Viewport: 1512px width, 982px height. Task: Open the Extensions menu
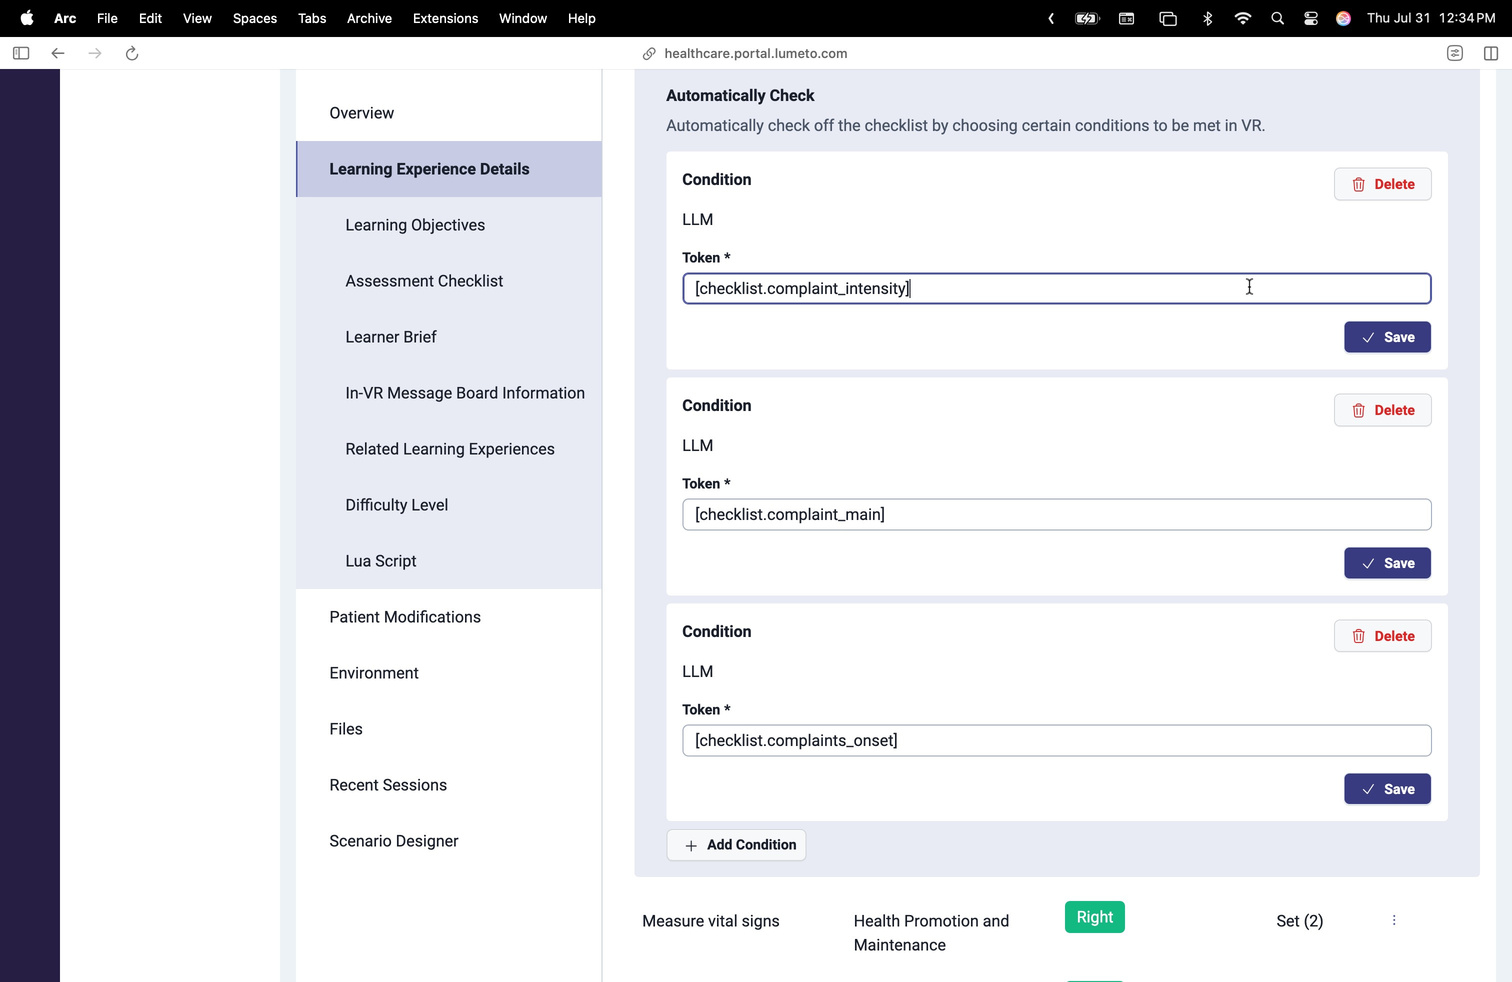(445, 18)
